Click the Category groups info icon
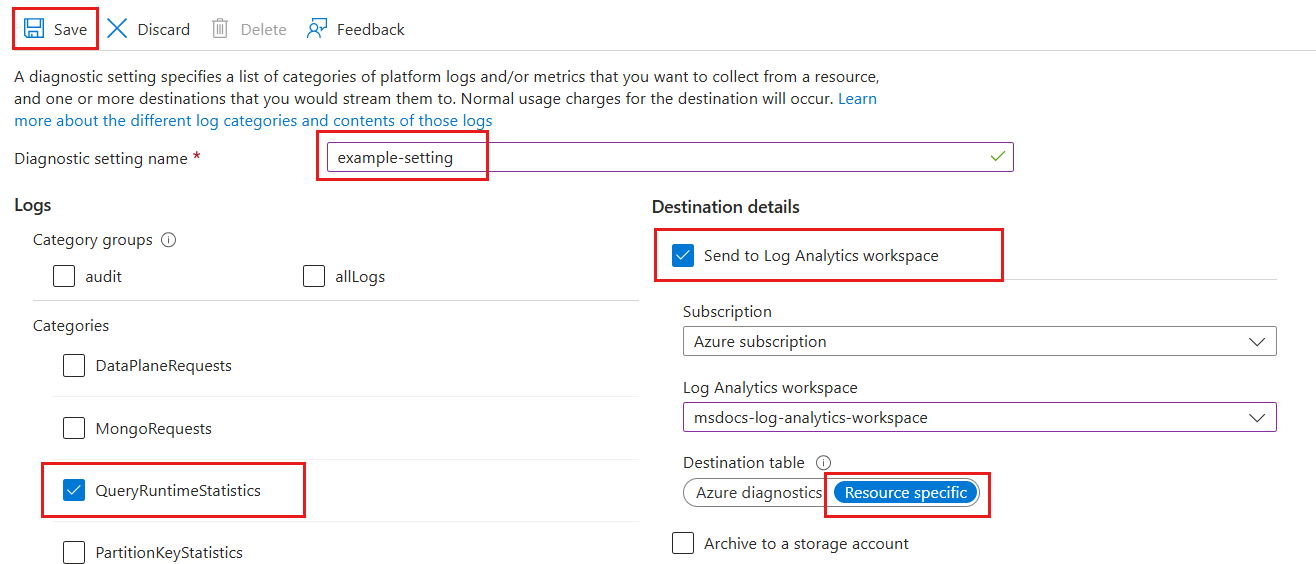The image size is (1316, 564). click(x=169, y=240)
